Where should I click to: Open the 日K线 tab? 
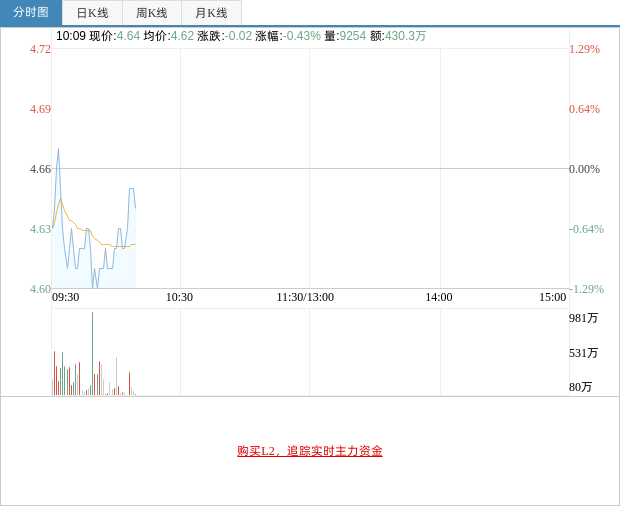(x=92, y=13)
